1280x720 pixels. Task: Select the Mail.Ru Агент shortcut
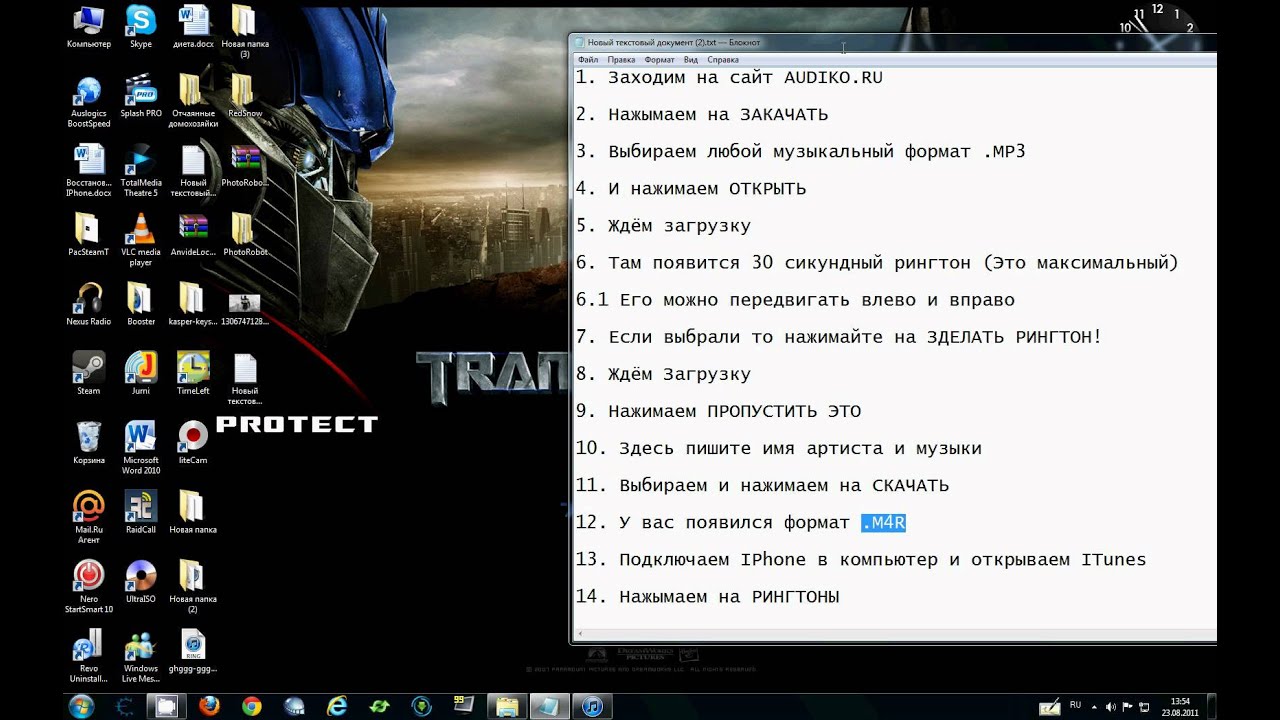[x=89, y=517]
